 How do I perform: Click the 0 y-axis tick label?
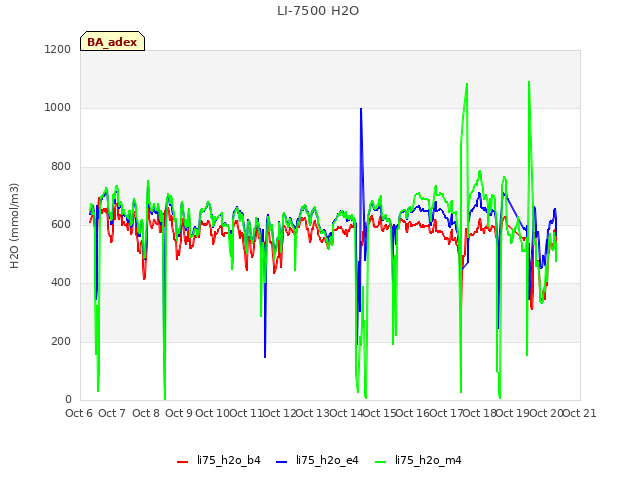click(x=68, y=400)
